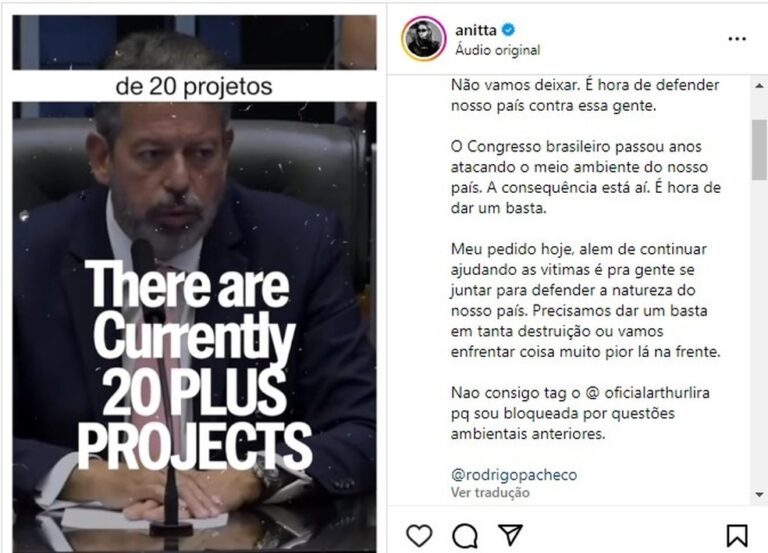Screen dimensions: 768x553
Task: Like the post with the heart icon
Action: (x=419, y=535)
